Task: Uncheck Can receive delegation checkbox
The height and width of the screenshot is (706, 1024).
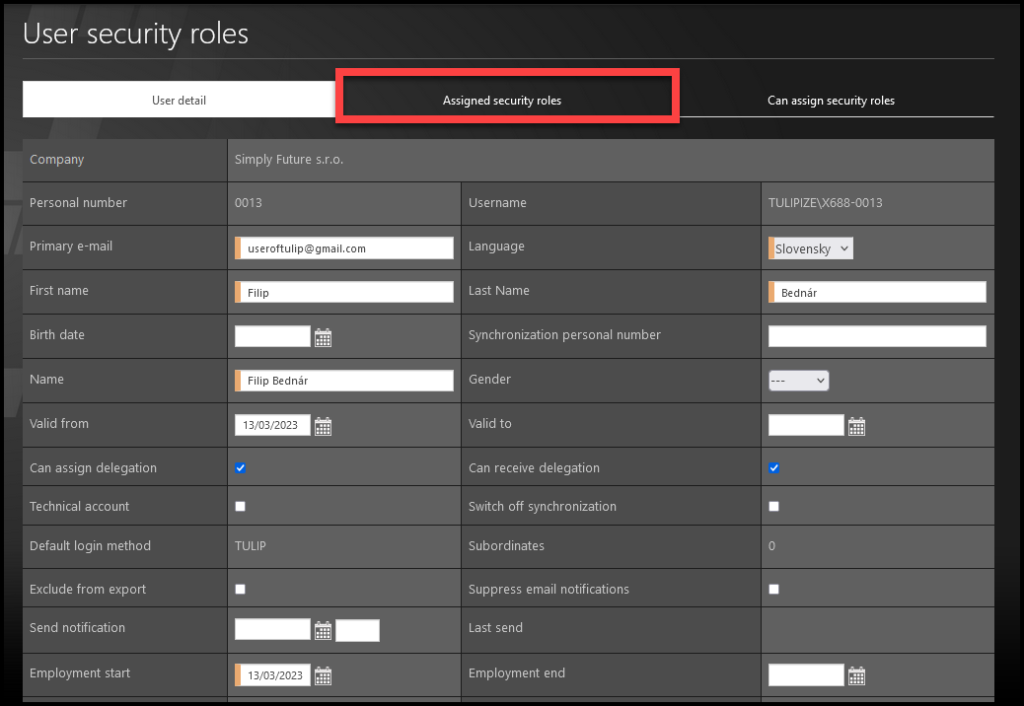Action: [x=774, y=468]
